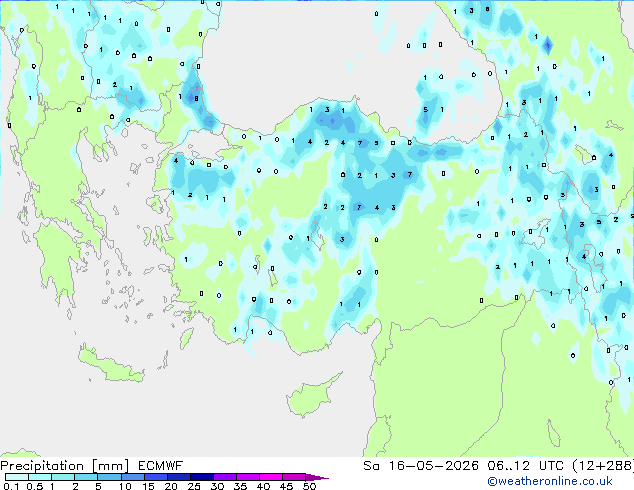The image size is (634, 490).
Task: Click the over-50 arrow tip of legend
Action: point(317,477)
